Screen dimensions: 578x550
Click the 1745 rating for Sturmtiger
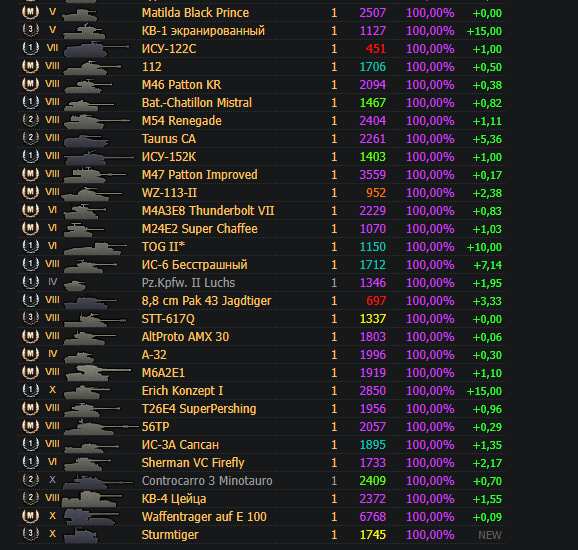(x=373, y=535)
